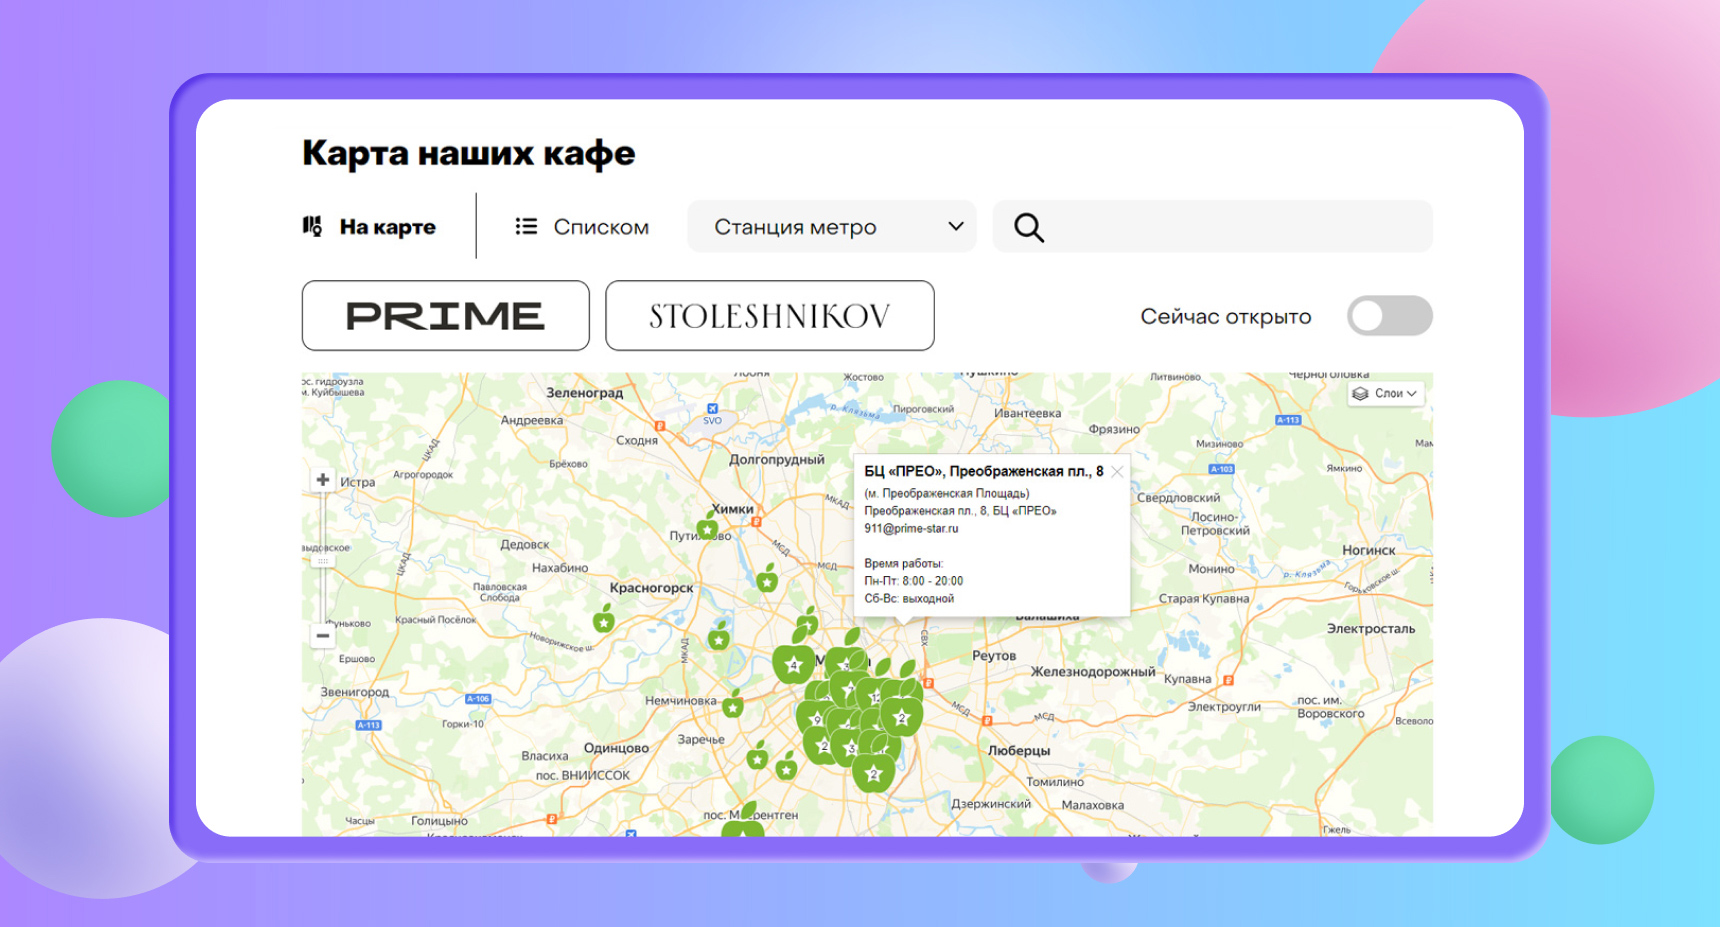
Task: Zoom out with the map minus button
Action: click(323, 636)
